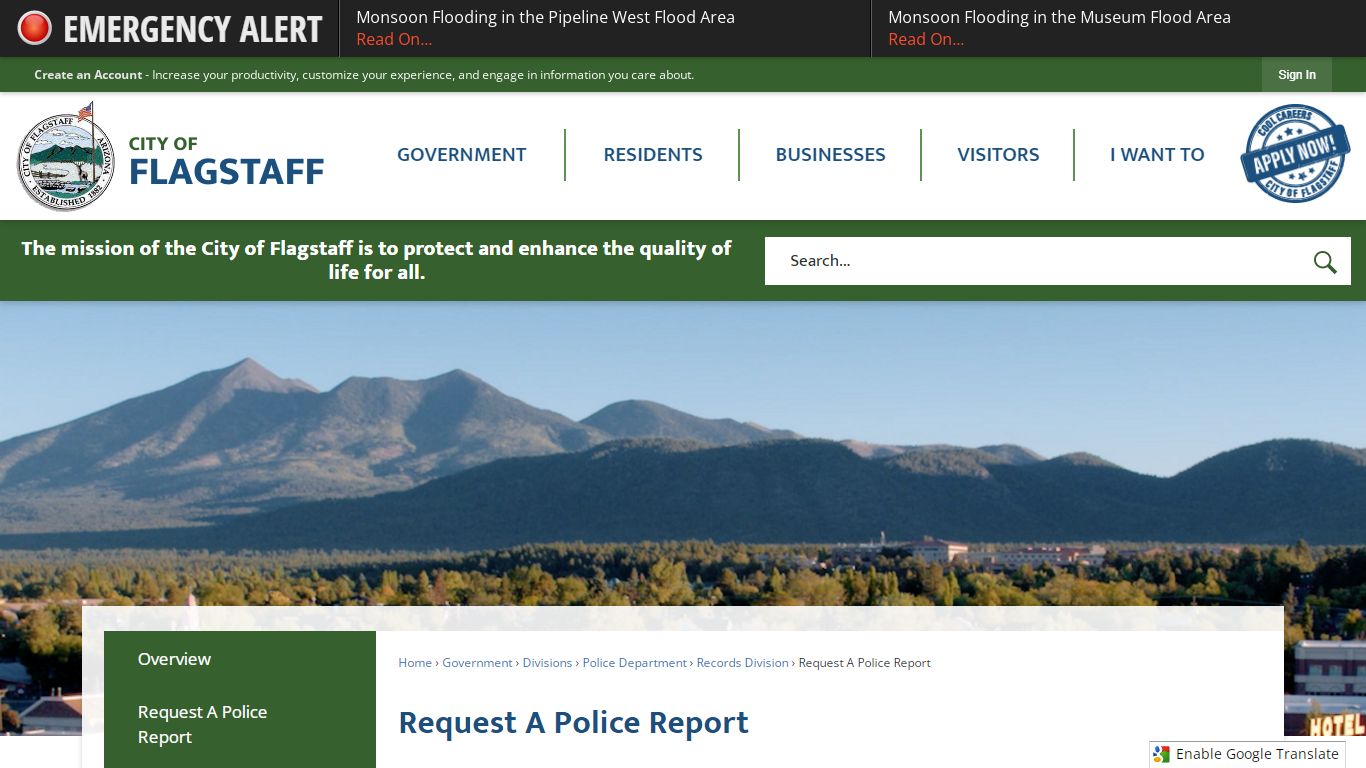The height and width of the screenshot is (768, 1366).
Task: Click the red emergency alert indicator icon
Action: [x=34, y=28]
